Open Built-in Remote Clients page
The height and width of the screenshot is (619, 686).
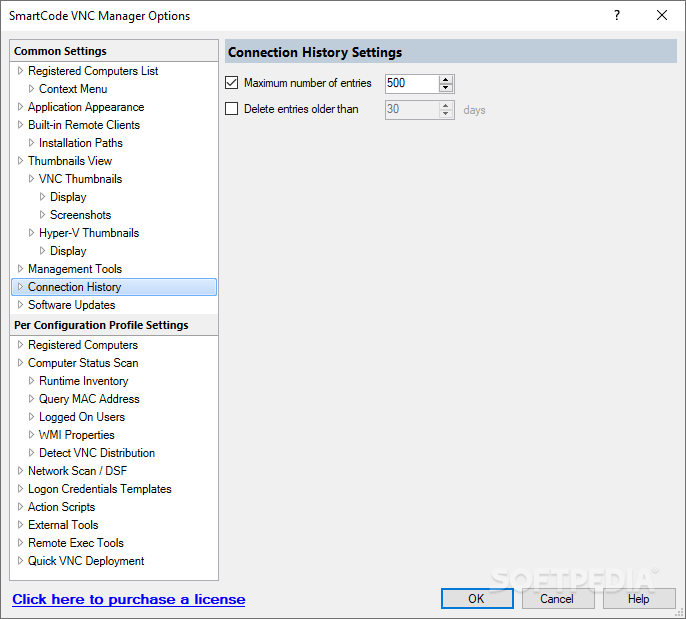click(x=84, y=125)
